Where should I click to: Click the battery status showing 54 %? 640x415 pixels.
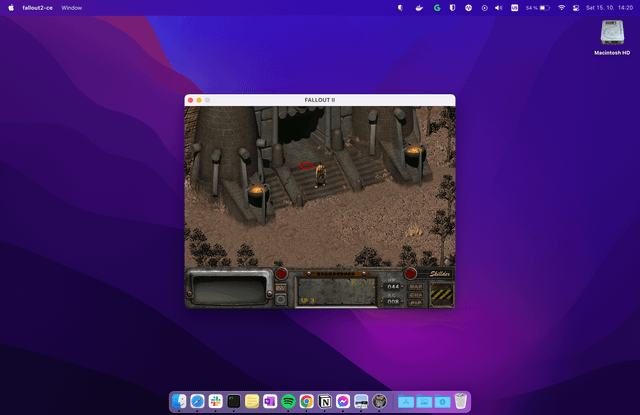click(538, 8)
